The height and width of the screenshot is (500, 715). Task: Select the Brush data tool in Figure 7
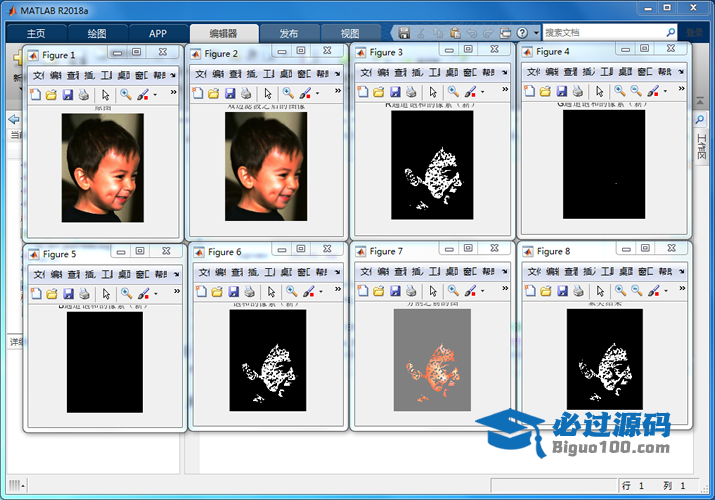tap(472, 292)
